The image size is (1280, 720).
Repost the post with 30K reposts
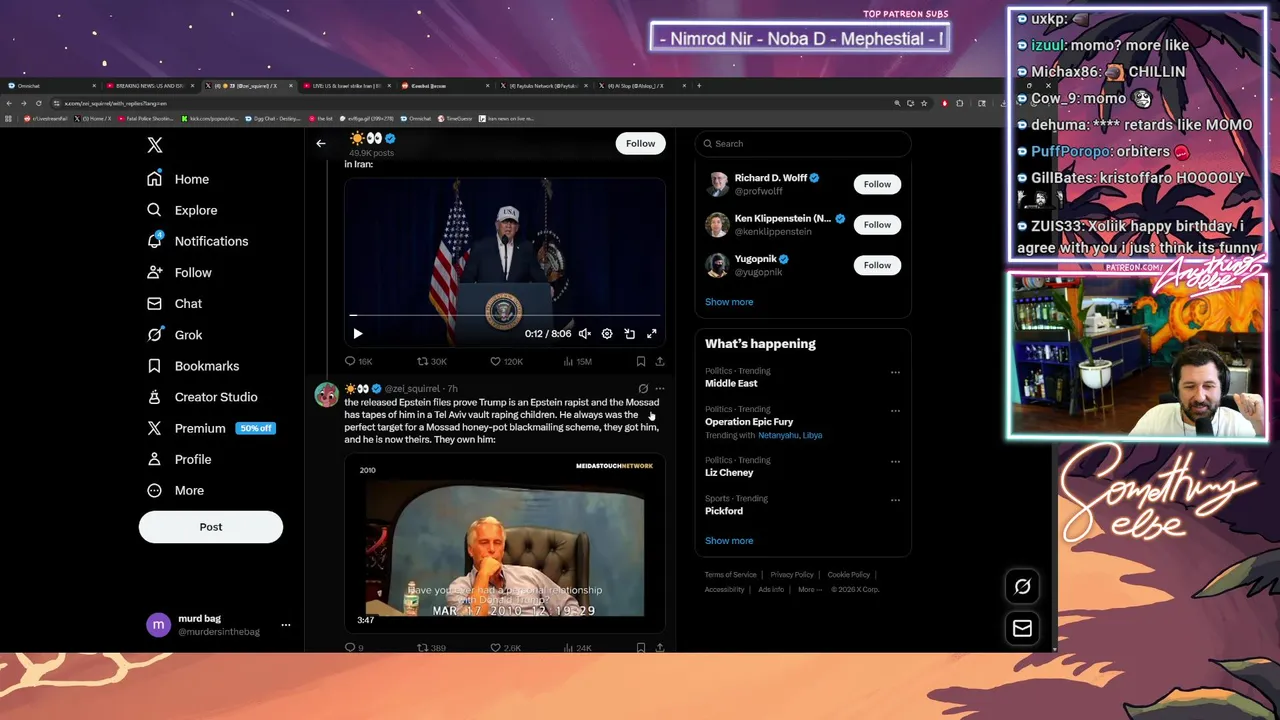pos(432,361)
